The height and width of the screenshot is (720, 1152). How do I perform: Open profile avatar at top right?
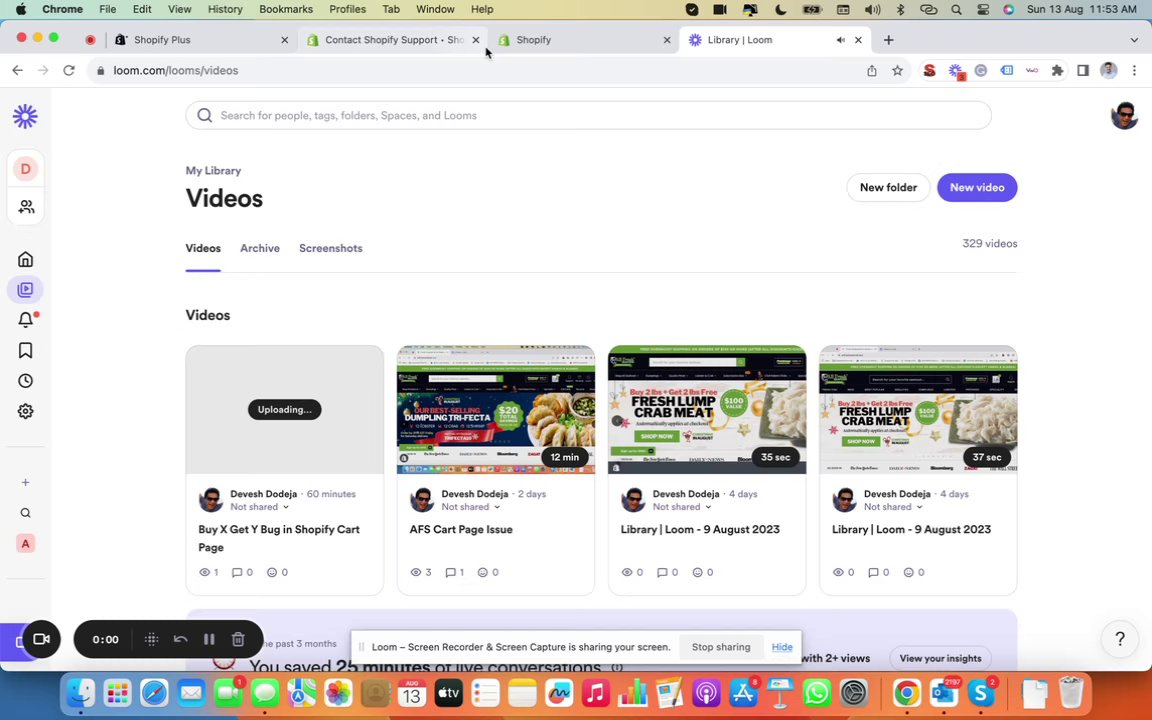(1124, 115)
